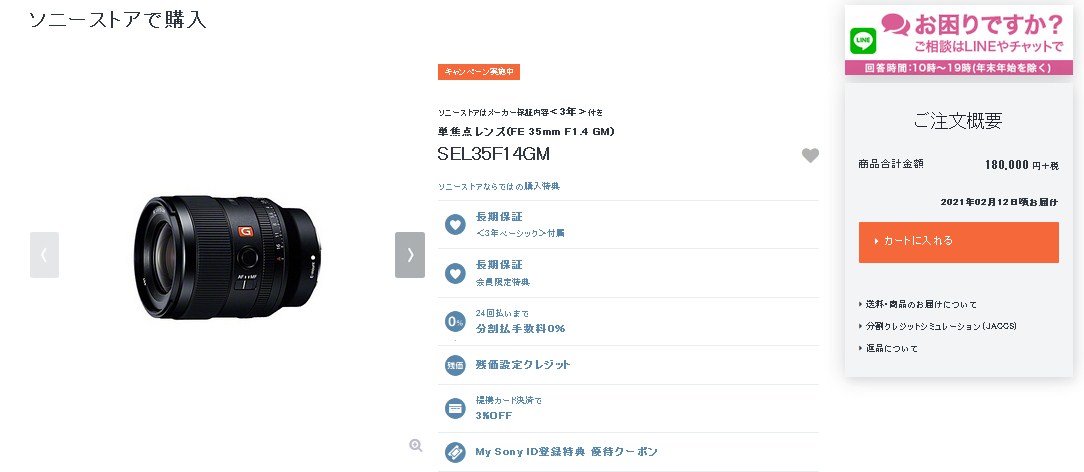Open 残価設定クレジット details
The width and height of the screenshot is (1084, 472).
tap(523, 365)
